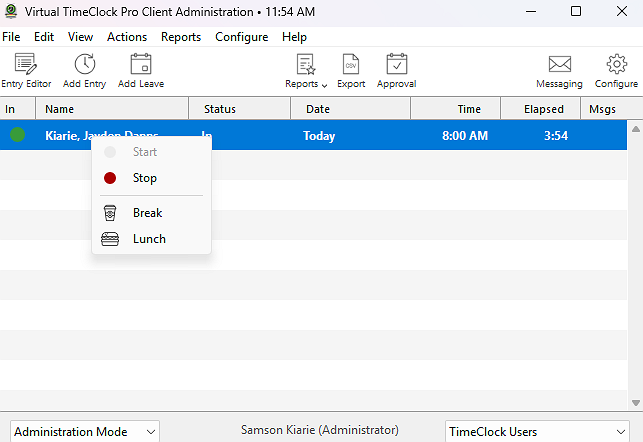Sort by the Status column header
This screenshot has width=643, height=442.
coord(239,109)
